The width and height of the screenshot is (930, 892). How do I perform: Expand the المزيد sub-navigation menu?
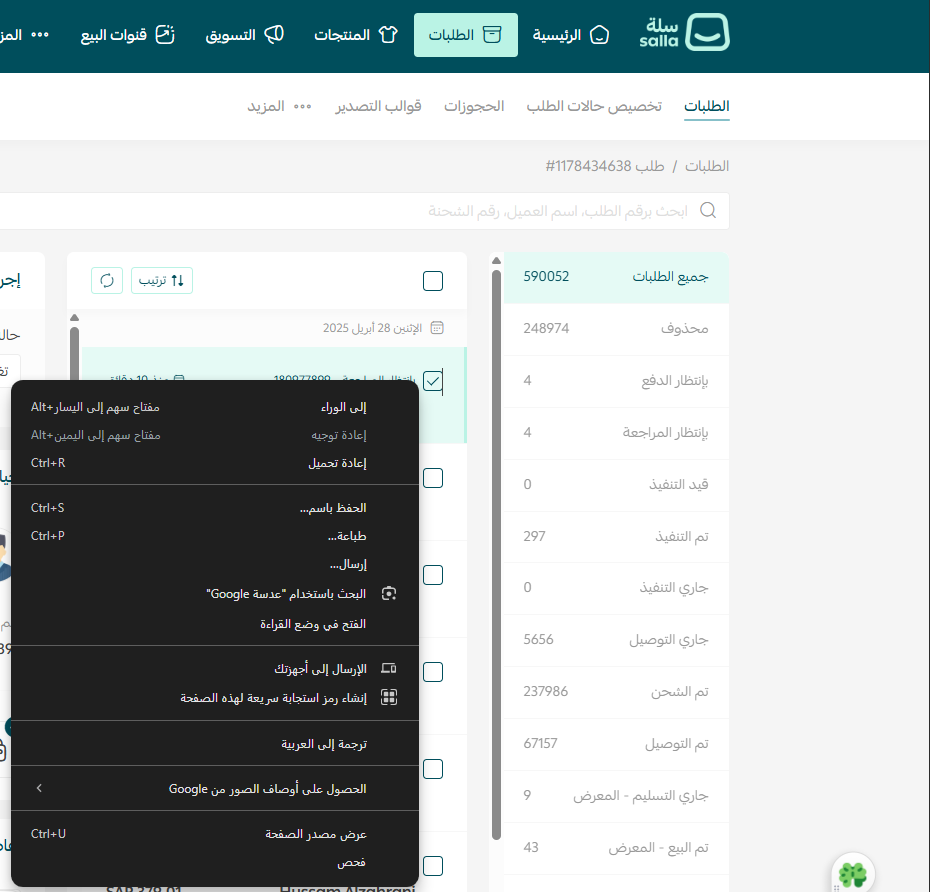tap(280, 106)
